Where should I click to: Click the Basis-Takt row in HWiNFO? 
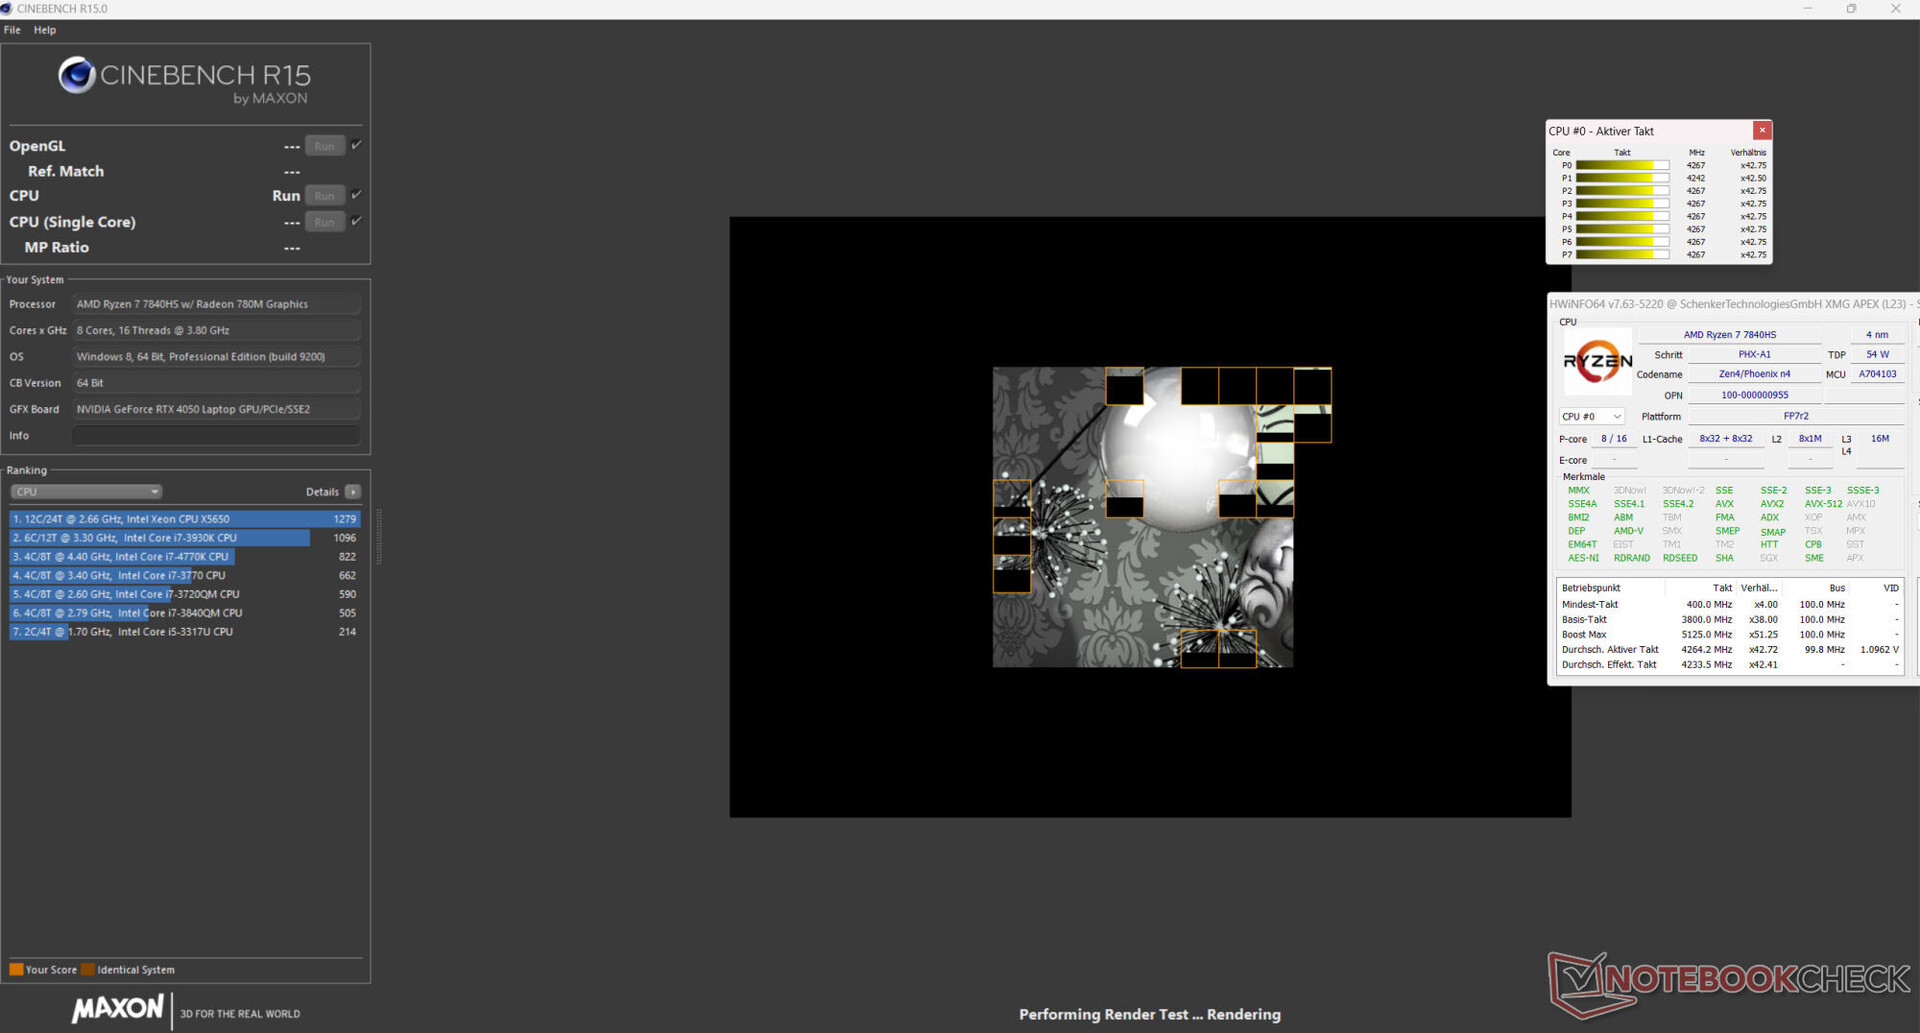click(1729, 620)
